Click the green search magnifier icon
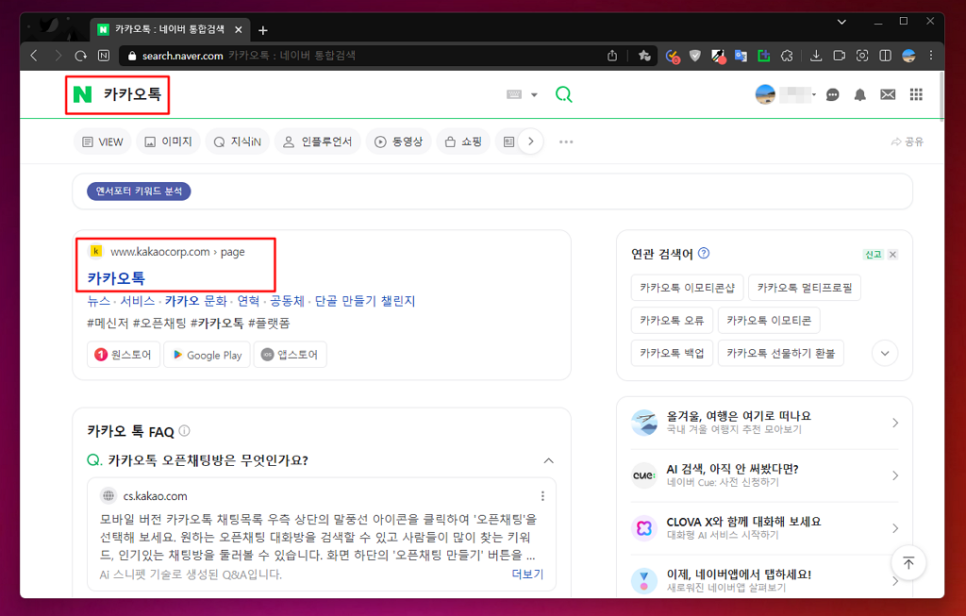 coord(564,94)
